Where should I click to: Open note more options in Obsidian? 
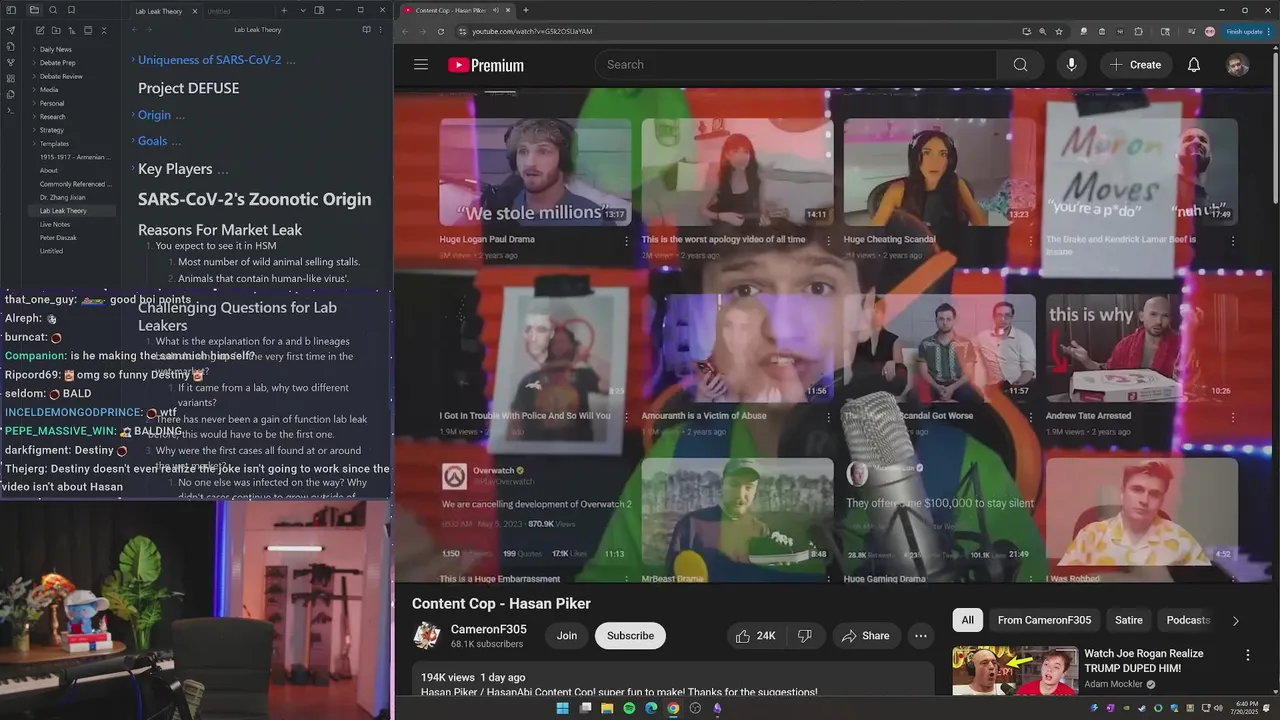point(381,30)
